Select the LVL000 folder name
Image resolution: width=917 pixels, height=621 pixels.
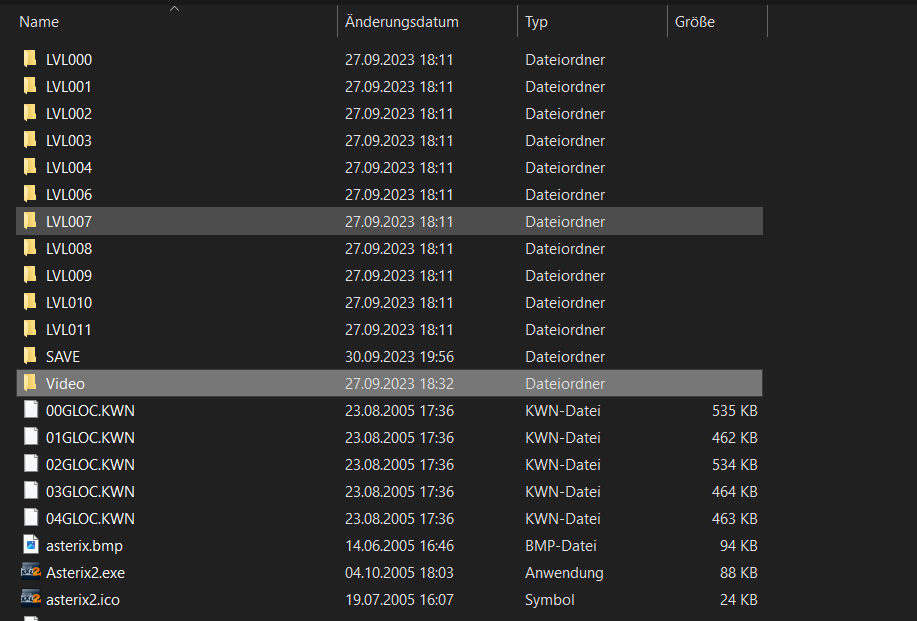pos(69,60)
